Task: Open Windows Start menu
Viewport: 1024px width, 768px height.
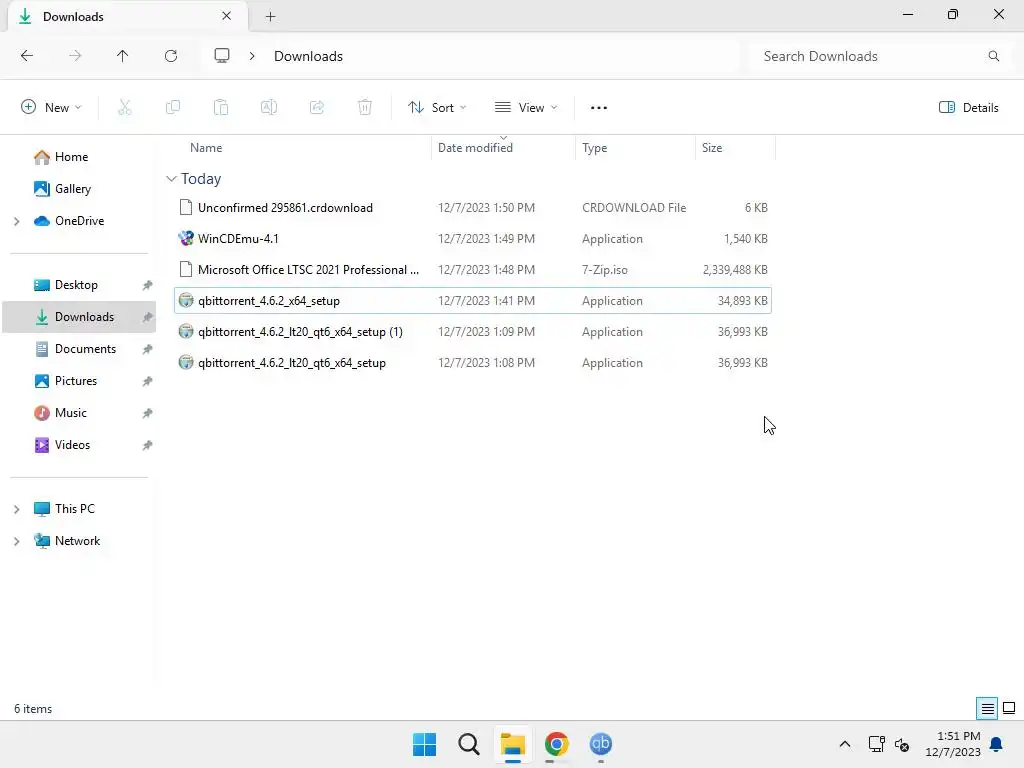Action: 424,744
